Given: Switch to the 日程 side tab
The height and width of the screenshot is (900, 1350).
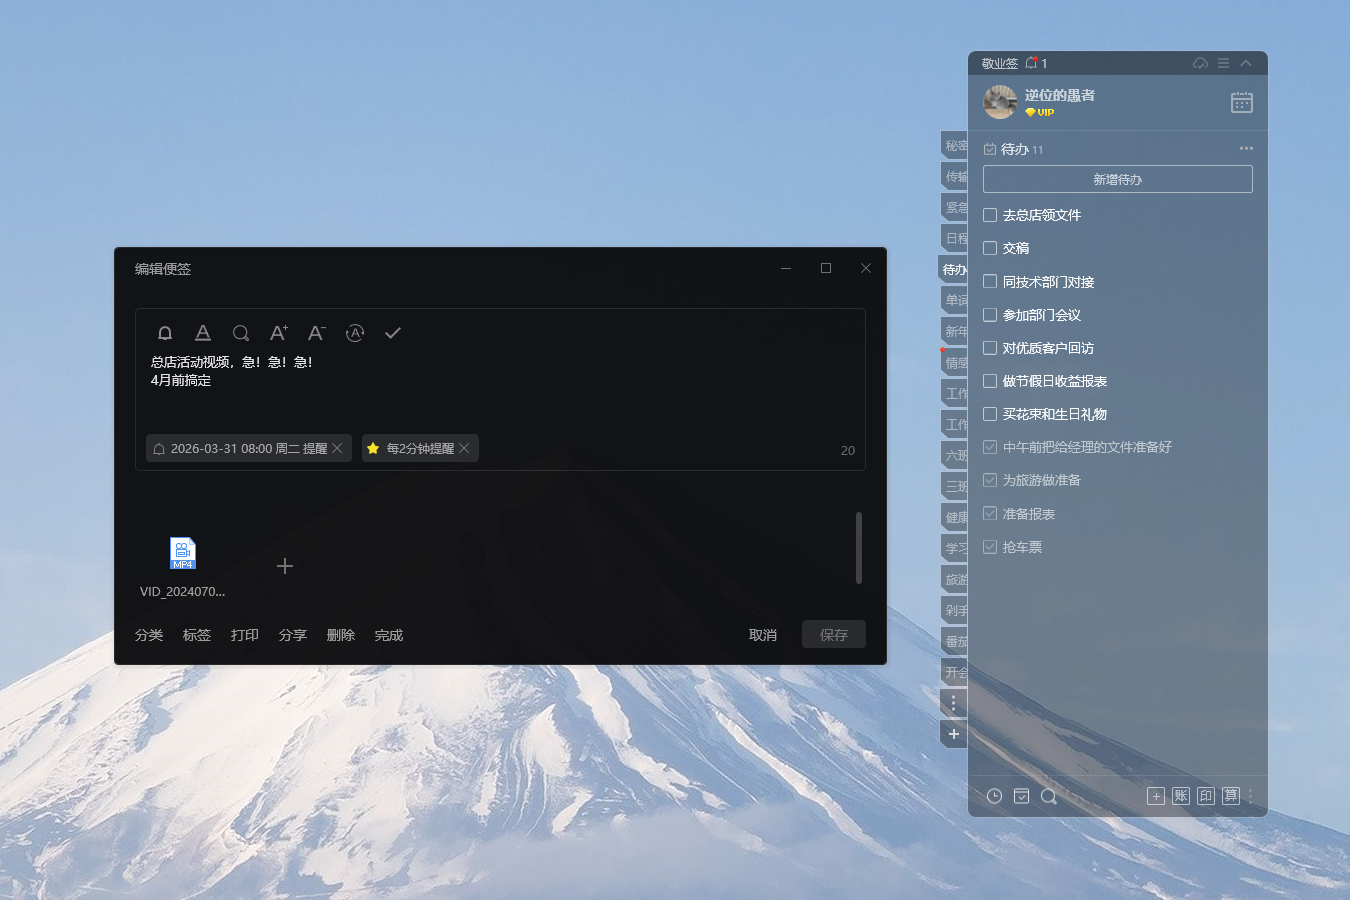Looking at the screenshot, I should click(955, 238).
